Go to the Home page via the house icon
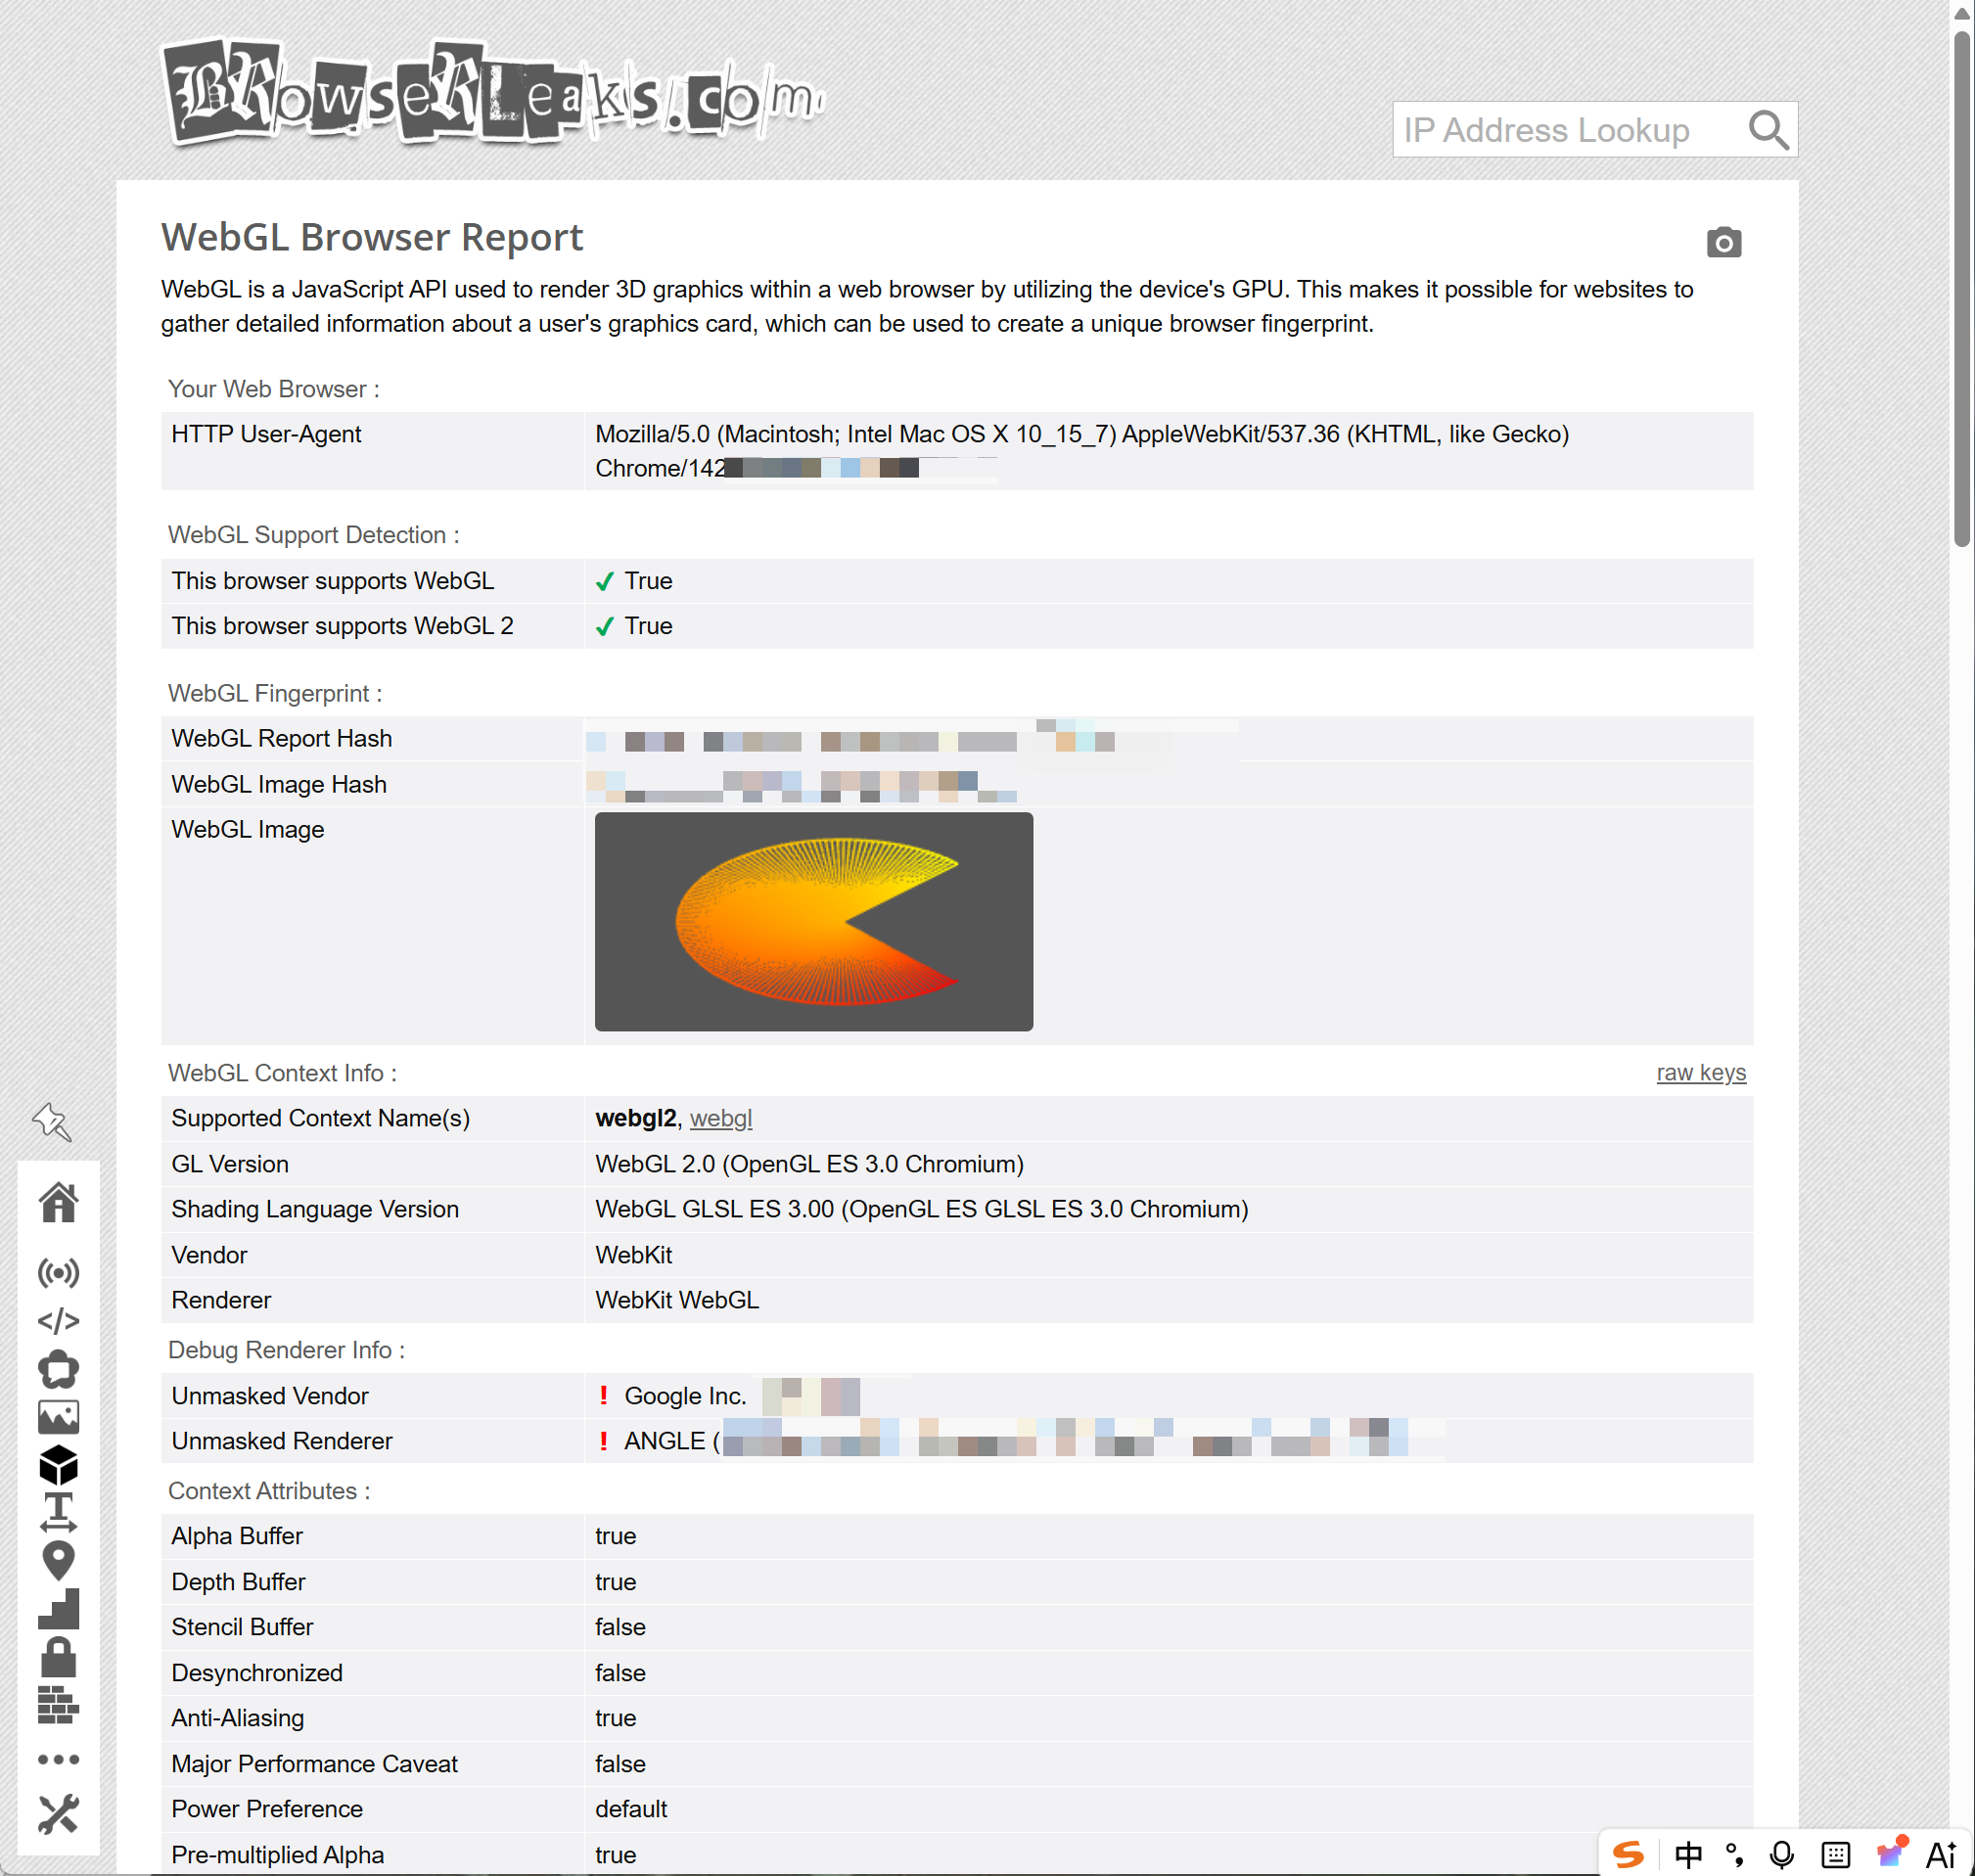This screenshot has height=1876, width=1975. (58, 1202)
